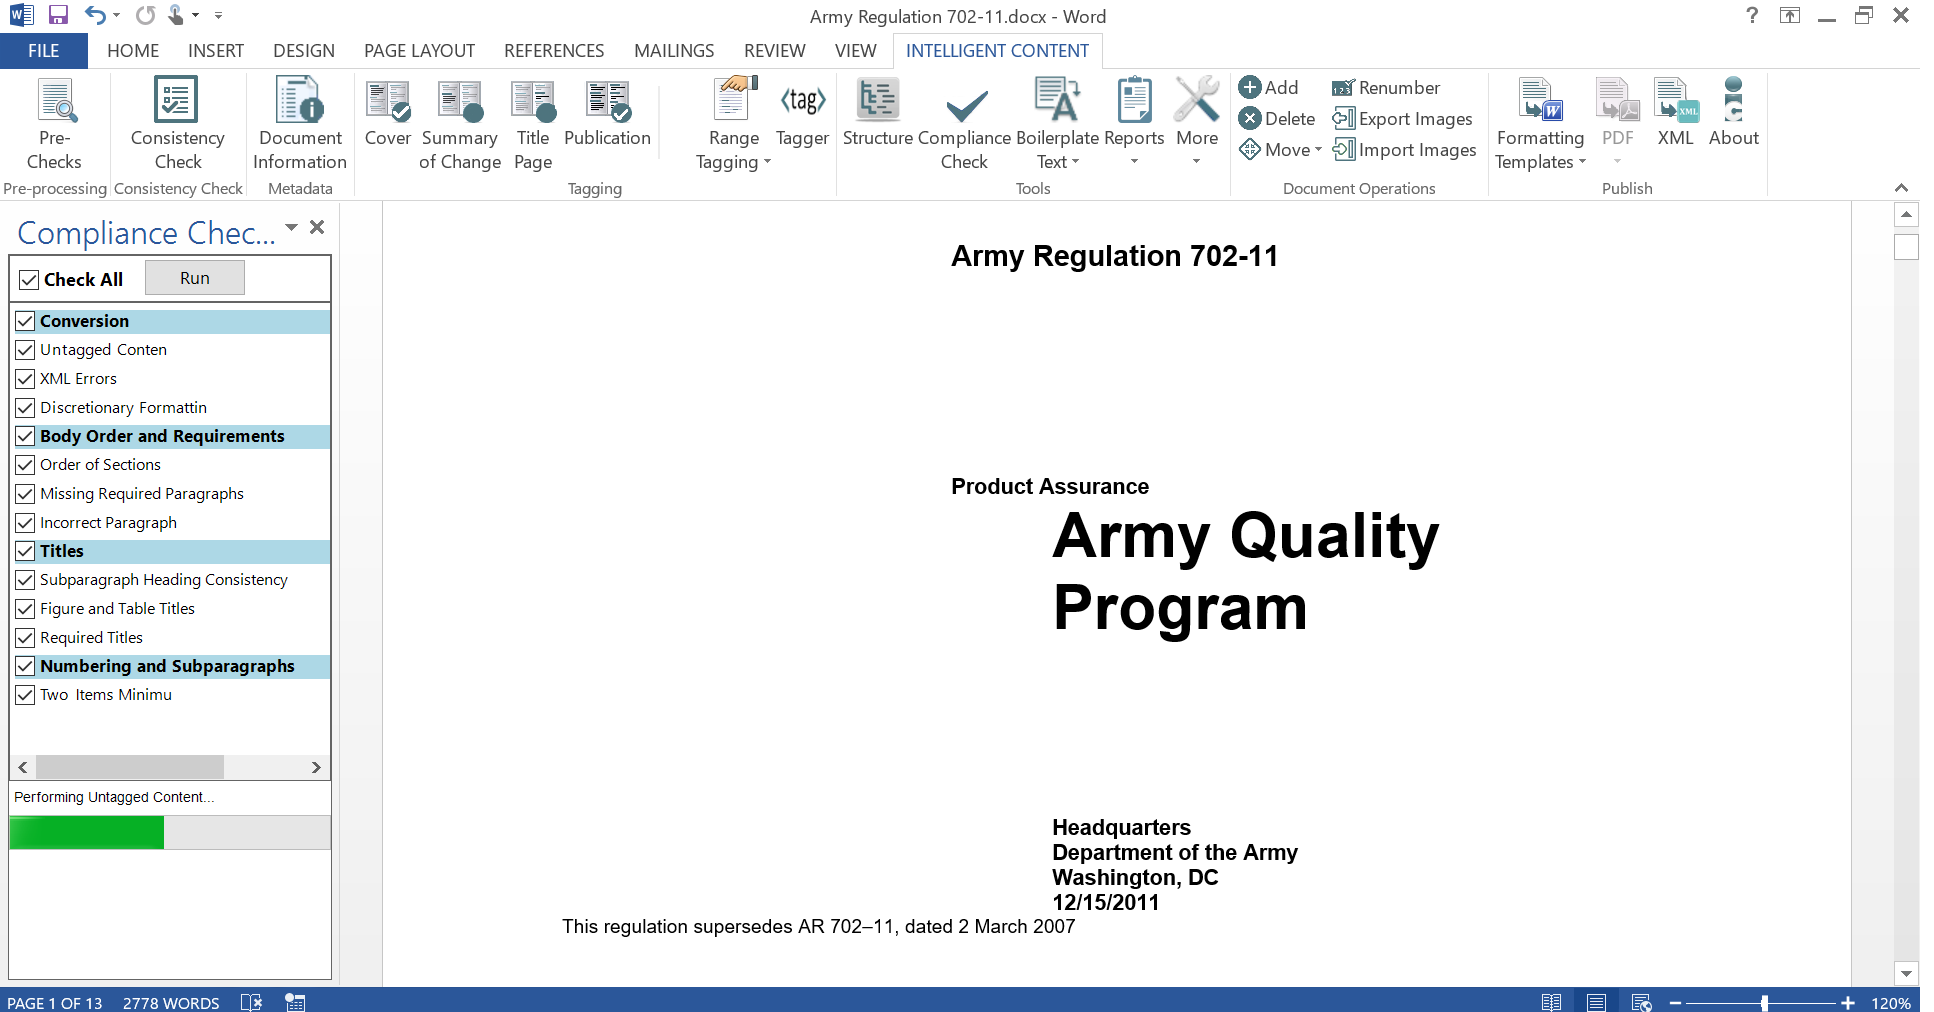Screen dimensions: 1934x1012
Task: Save the document from quick access toolbar
Action: point(58,15)
